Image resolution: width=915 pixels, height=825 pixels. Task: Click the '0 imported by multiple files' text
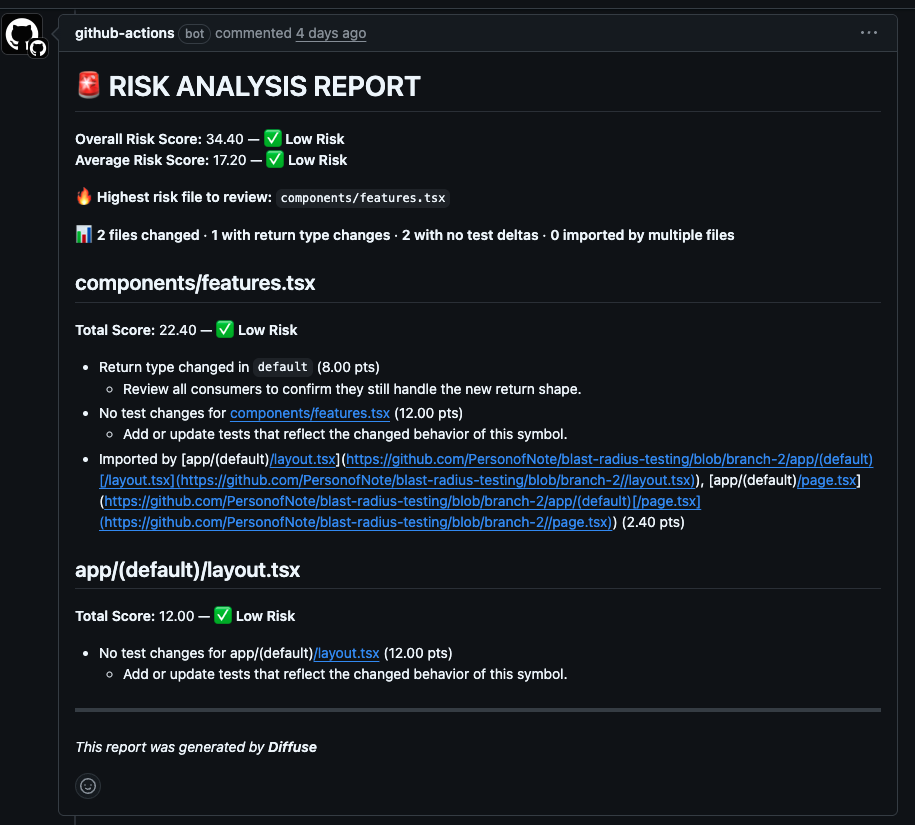[642, 235]
